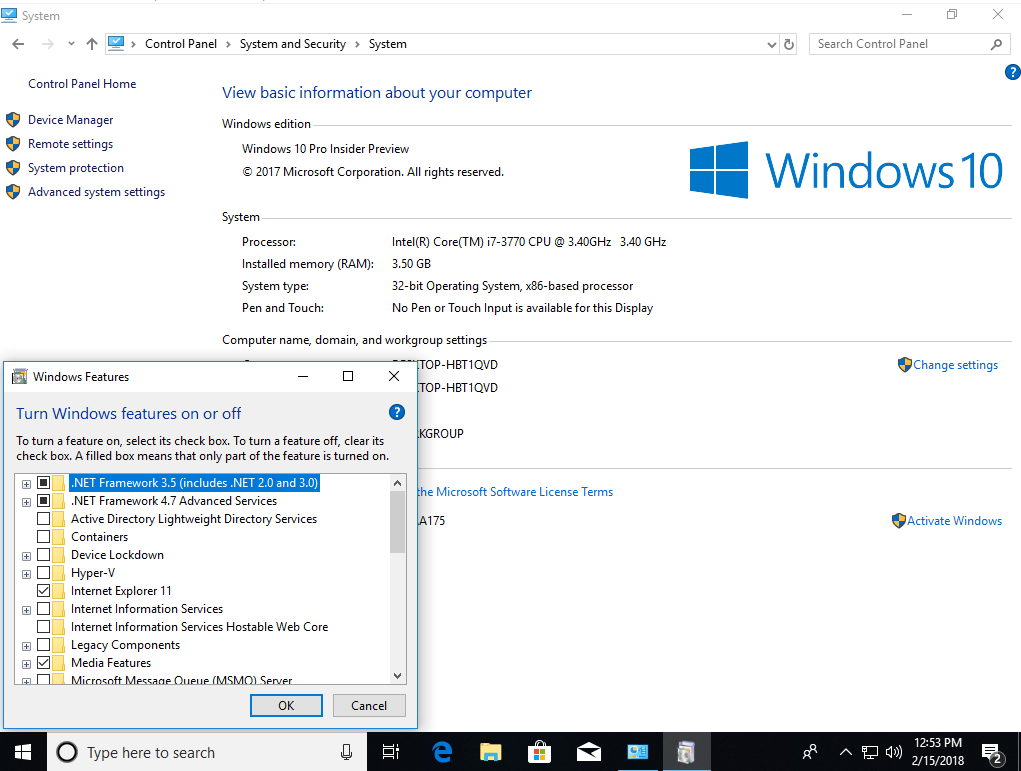The width and height of the screenshot is (1021, 771).
Task: Open Control Panel help icon
Action: tap(1013, 72)
